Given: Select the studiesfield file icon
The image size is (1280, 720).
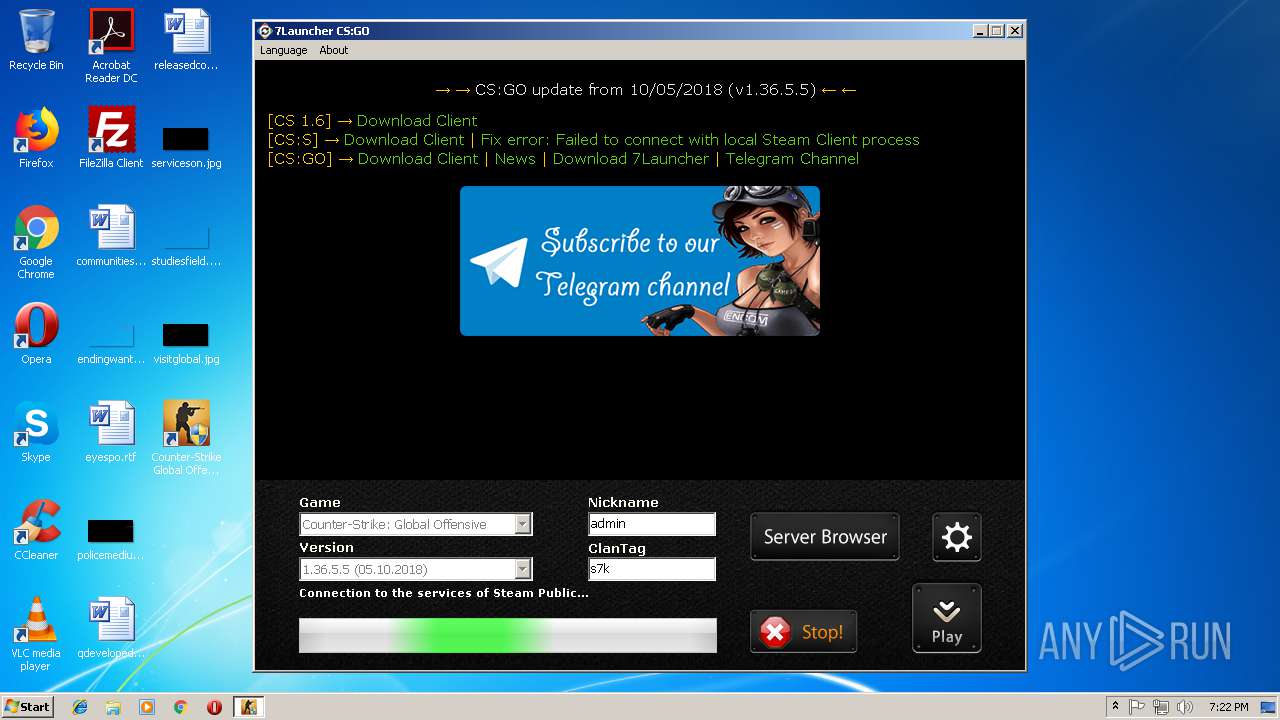Looking at the screenshot, I should (x=186, y=244).
